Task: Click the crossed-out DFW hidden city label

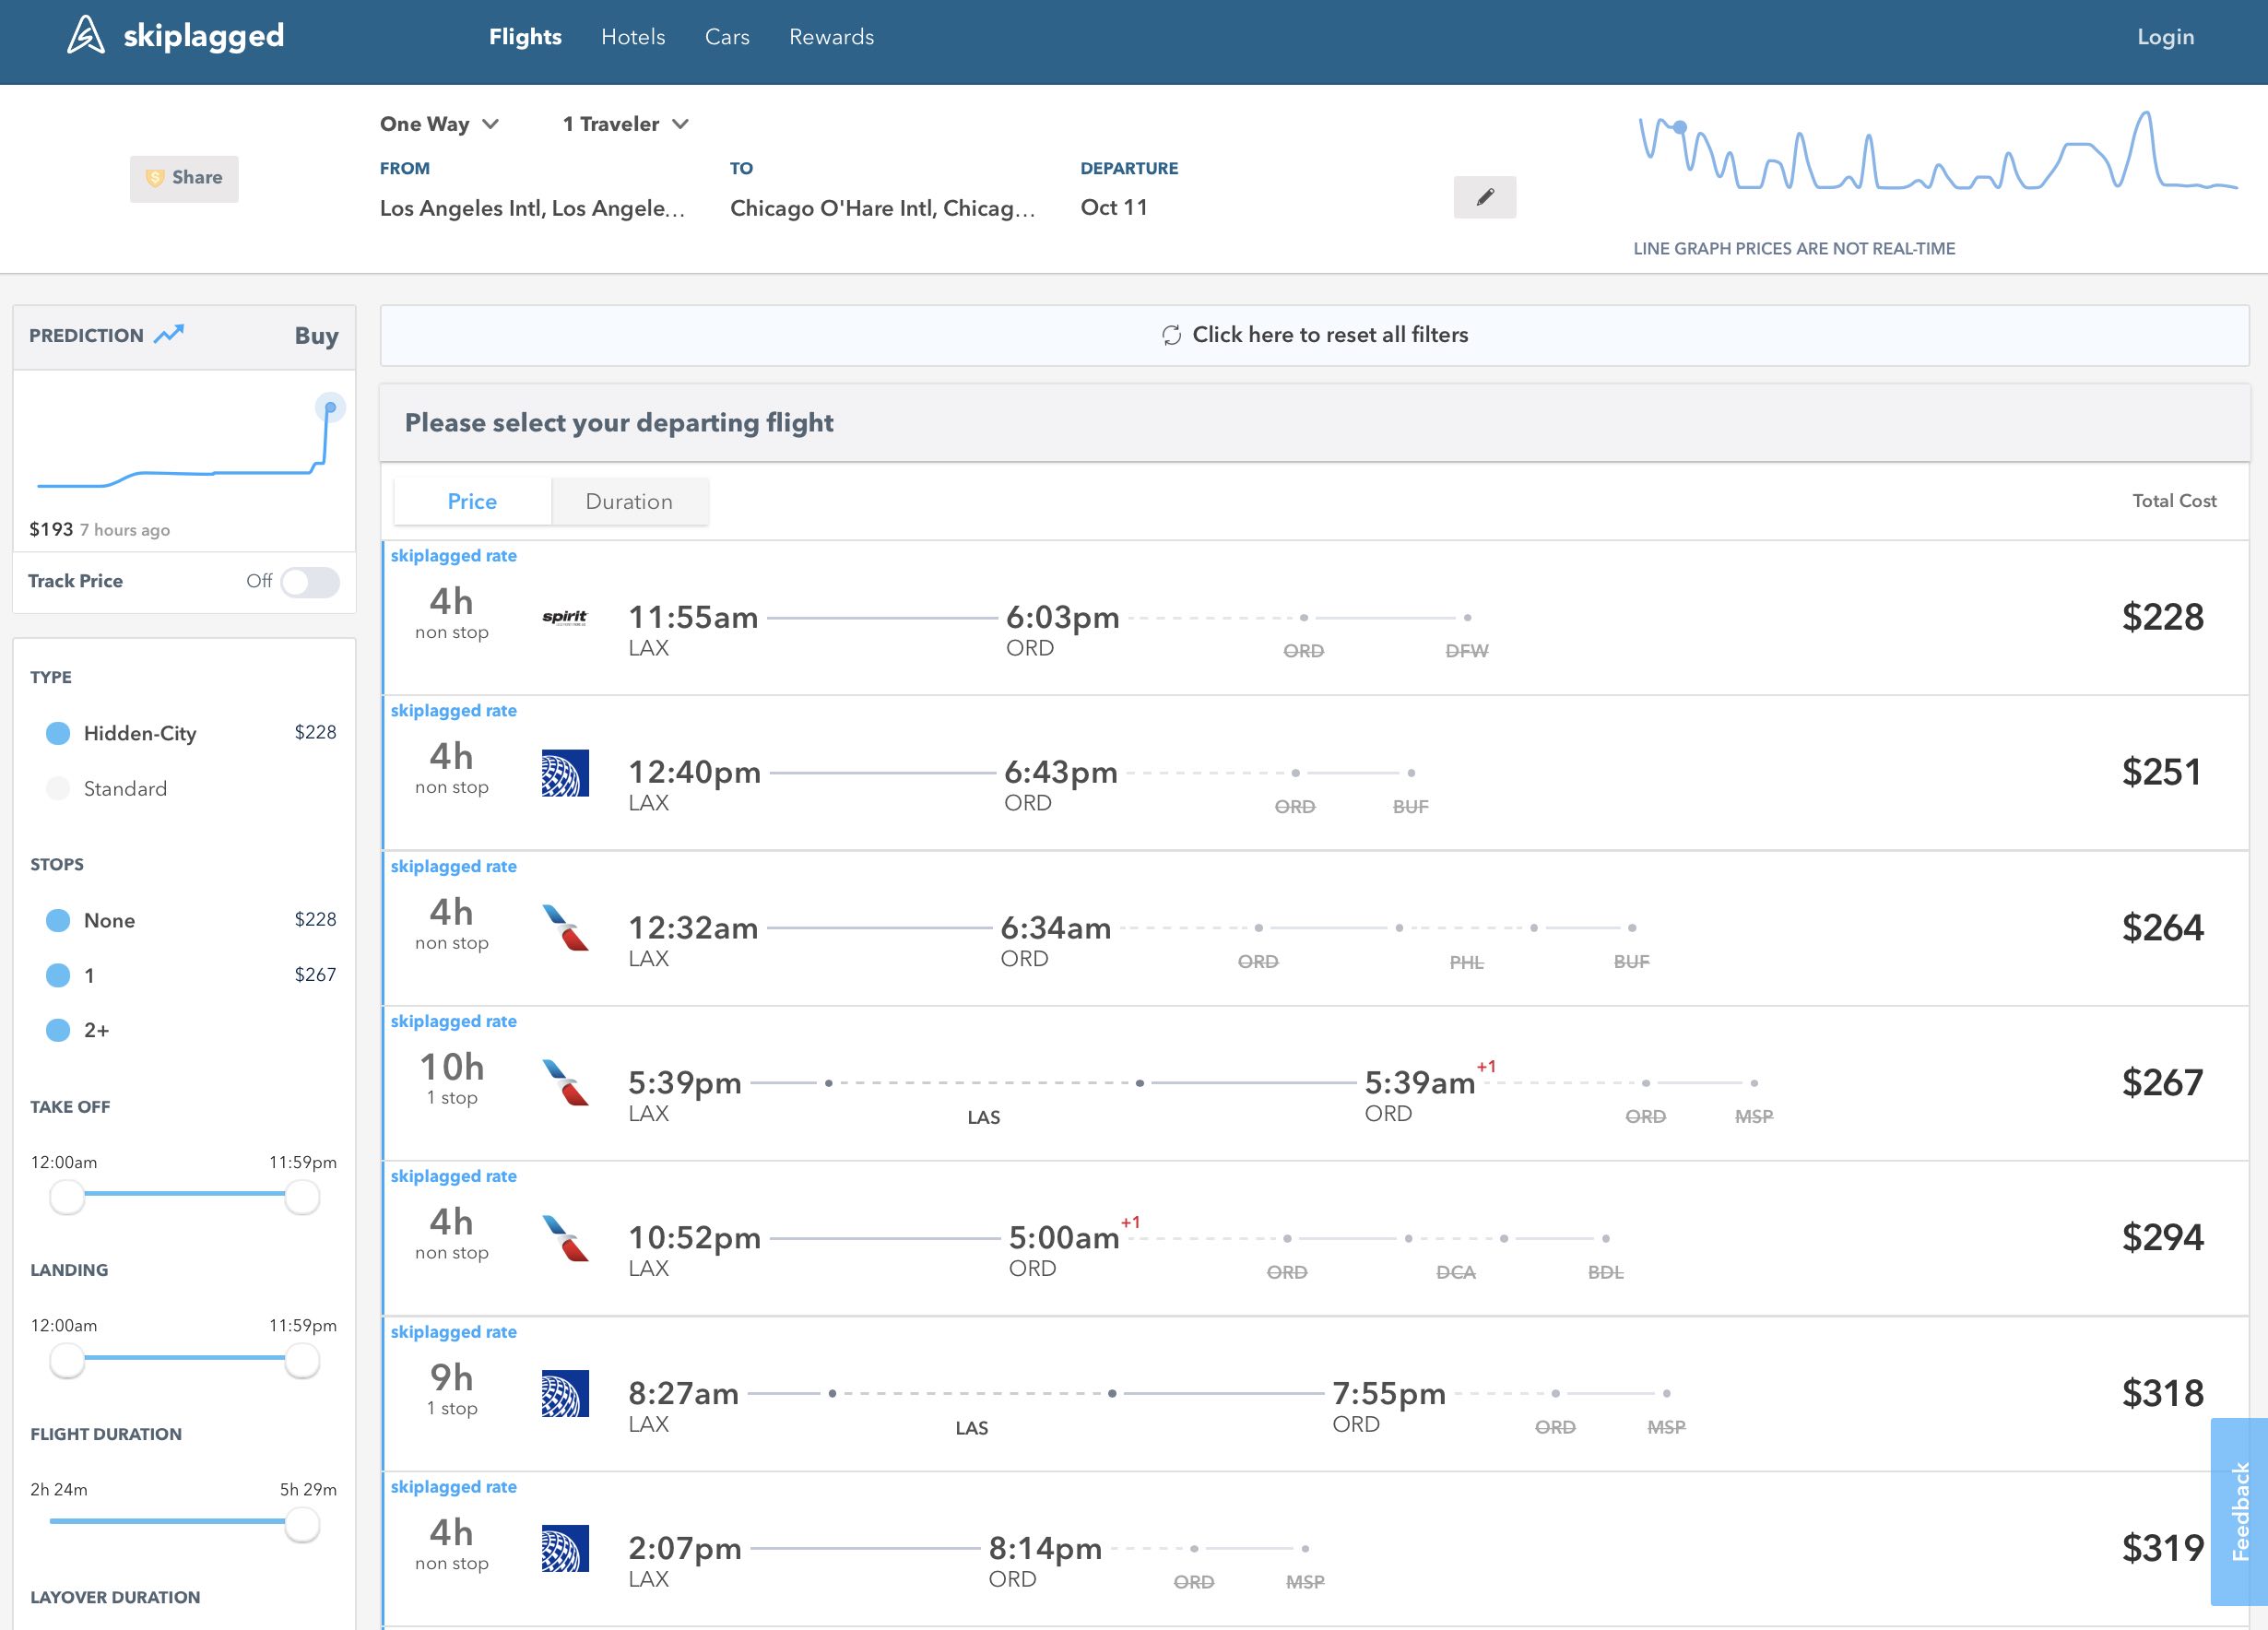Action: 1467,651
